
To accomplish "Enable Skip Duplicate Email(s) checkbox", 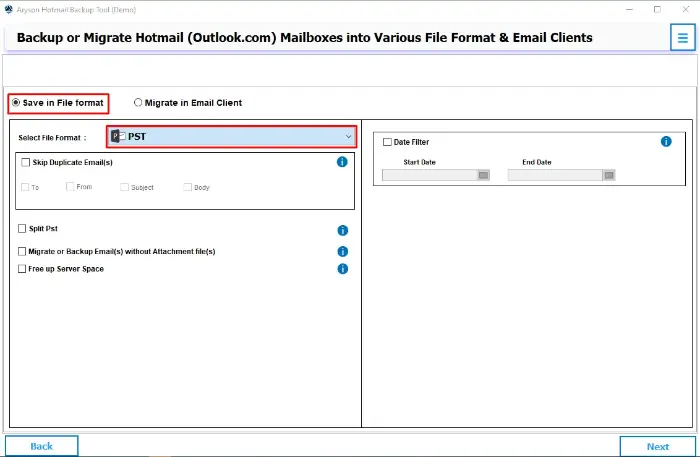I will tap(25, 162).
